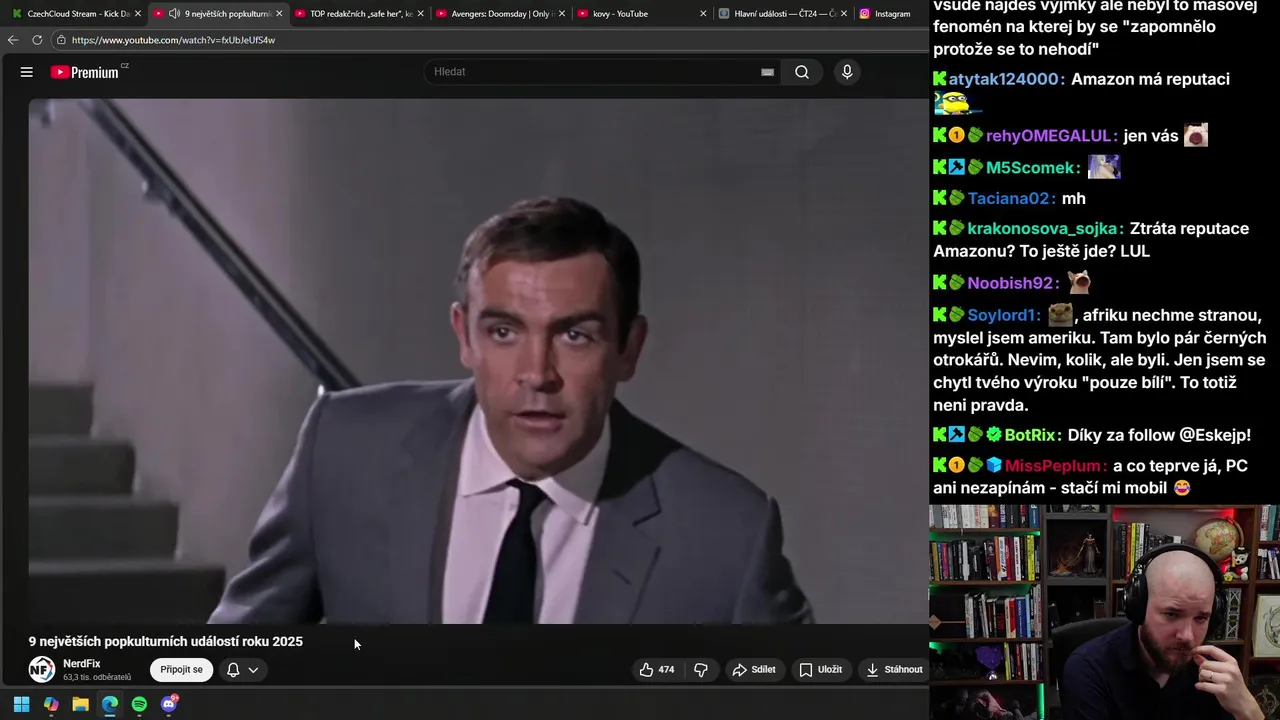
Task: Click chat username MissPeplum
Action: point(1055,466)
